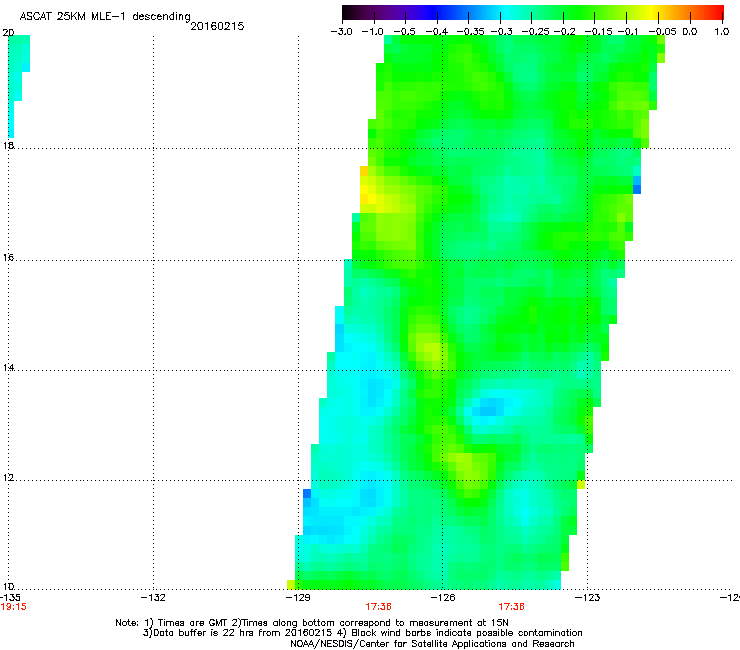Click the "-0.2" color bar label
This screenshot has height=650, width=740.
click(x=564, y=32)
